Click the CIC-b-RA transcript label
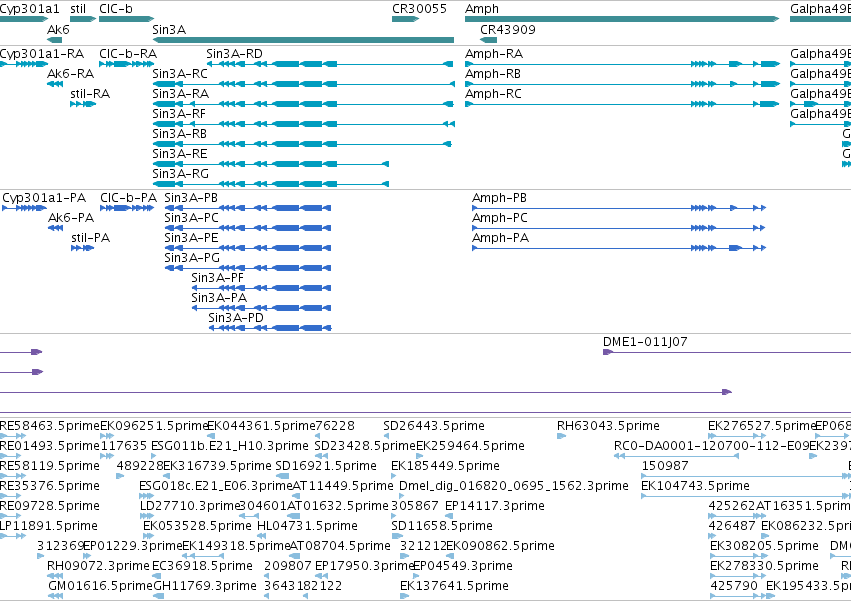Viewport: 851px width, 601px height. pos(128,54)
